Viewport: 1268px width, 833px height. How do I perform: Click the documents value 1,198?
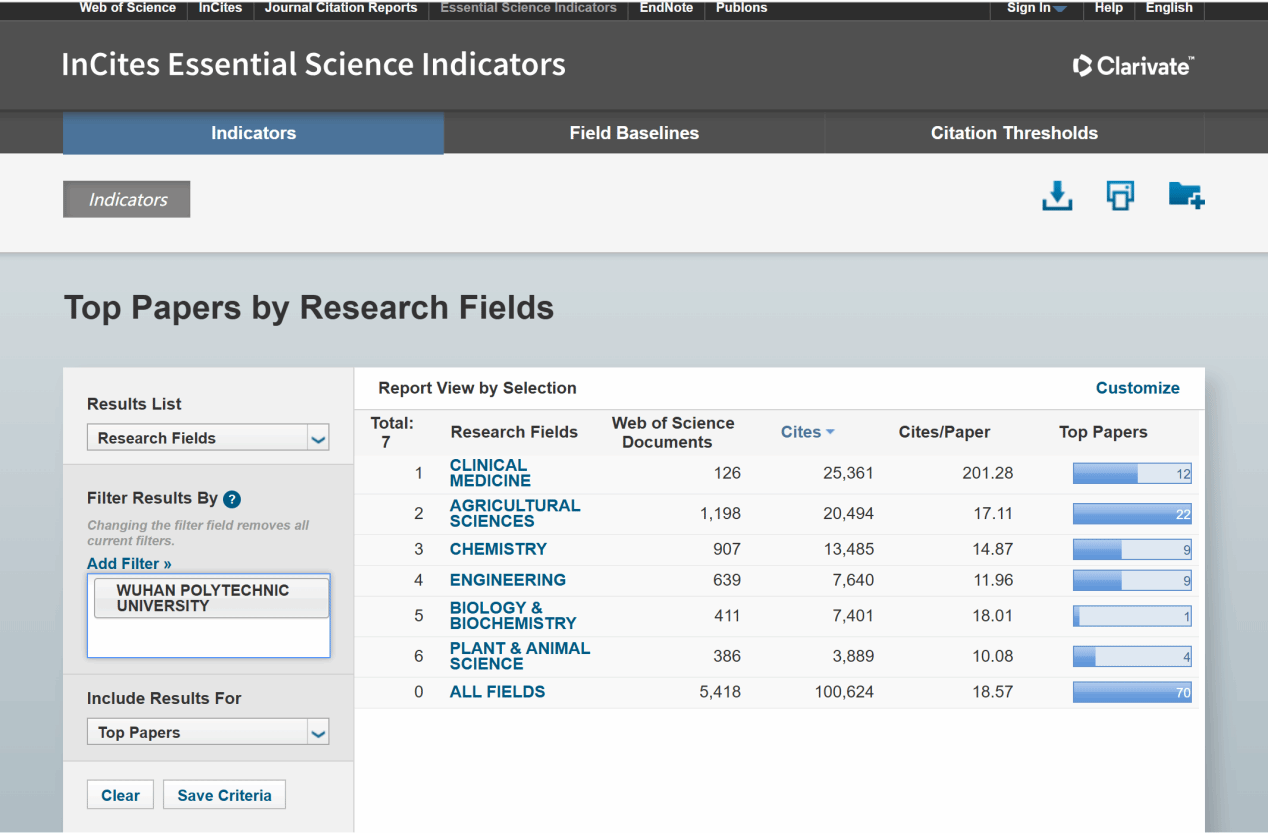pyautogui.click(x=720, y=514)
